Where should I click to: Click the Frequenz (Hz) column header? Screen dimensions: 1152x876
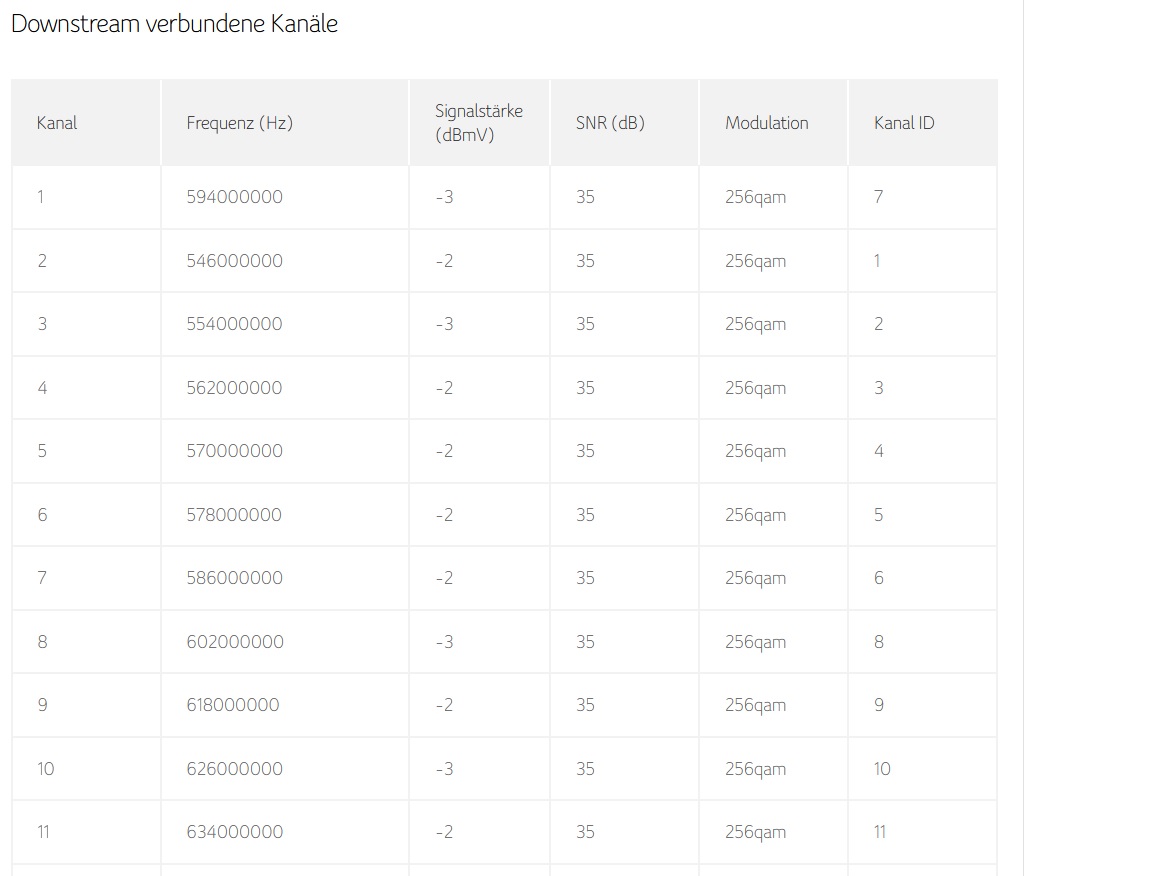tap(239, 123)
